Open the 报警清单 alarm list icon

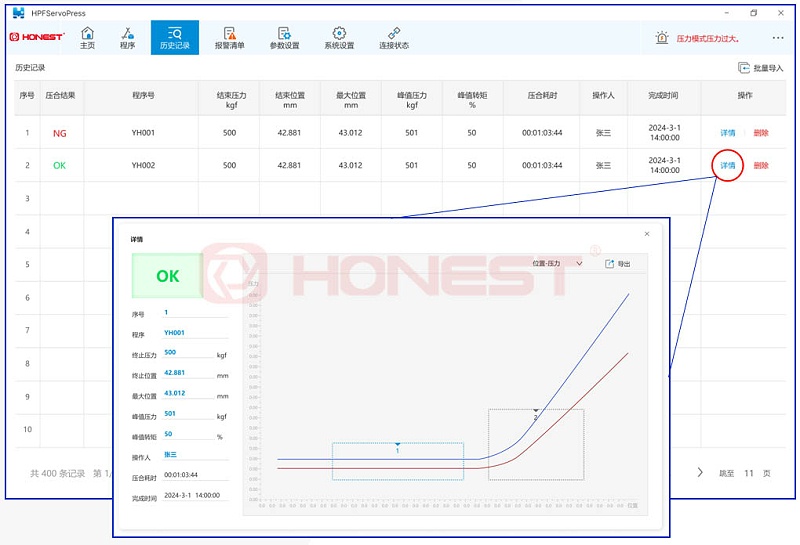229,33
